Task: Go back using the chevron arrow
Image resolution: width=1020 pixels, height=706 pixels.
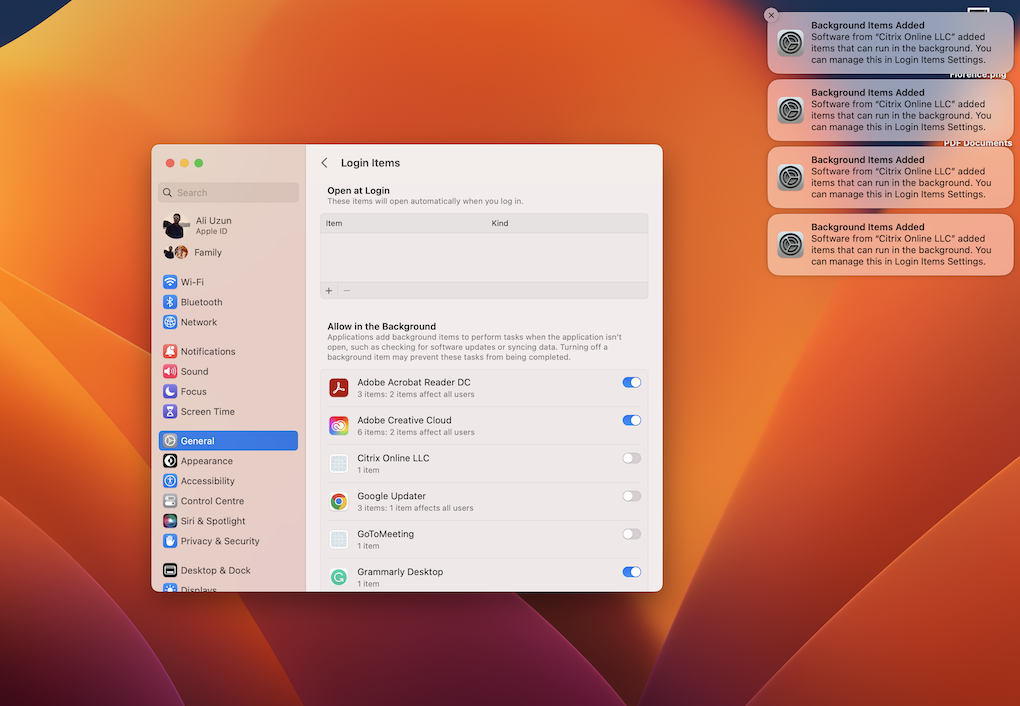Action: 323,161
